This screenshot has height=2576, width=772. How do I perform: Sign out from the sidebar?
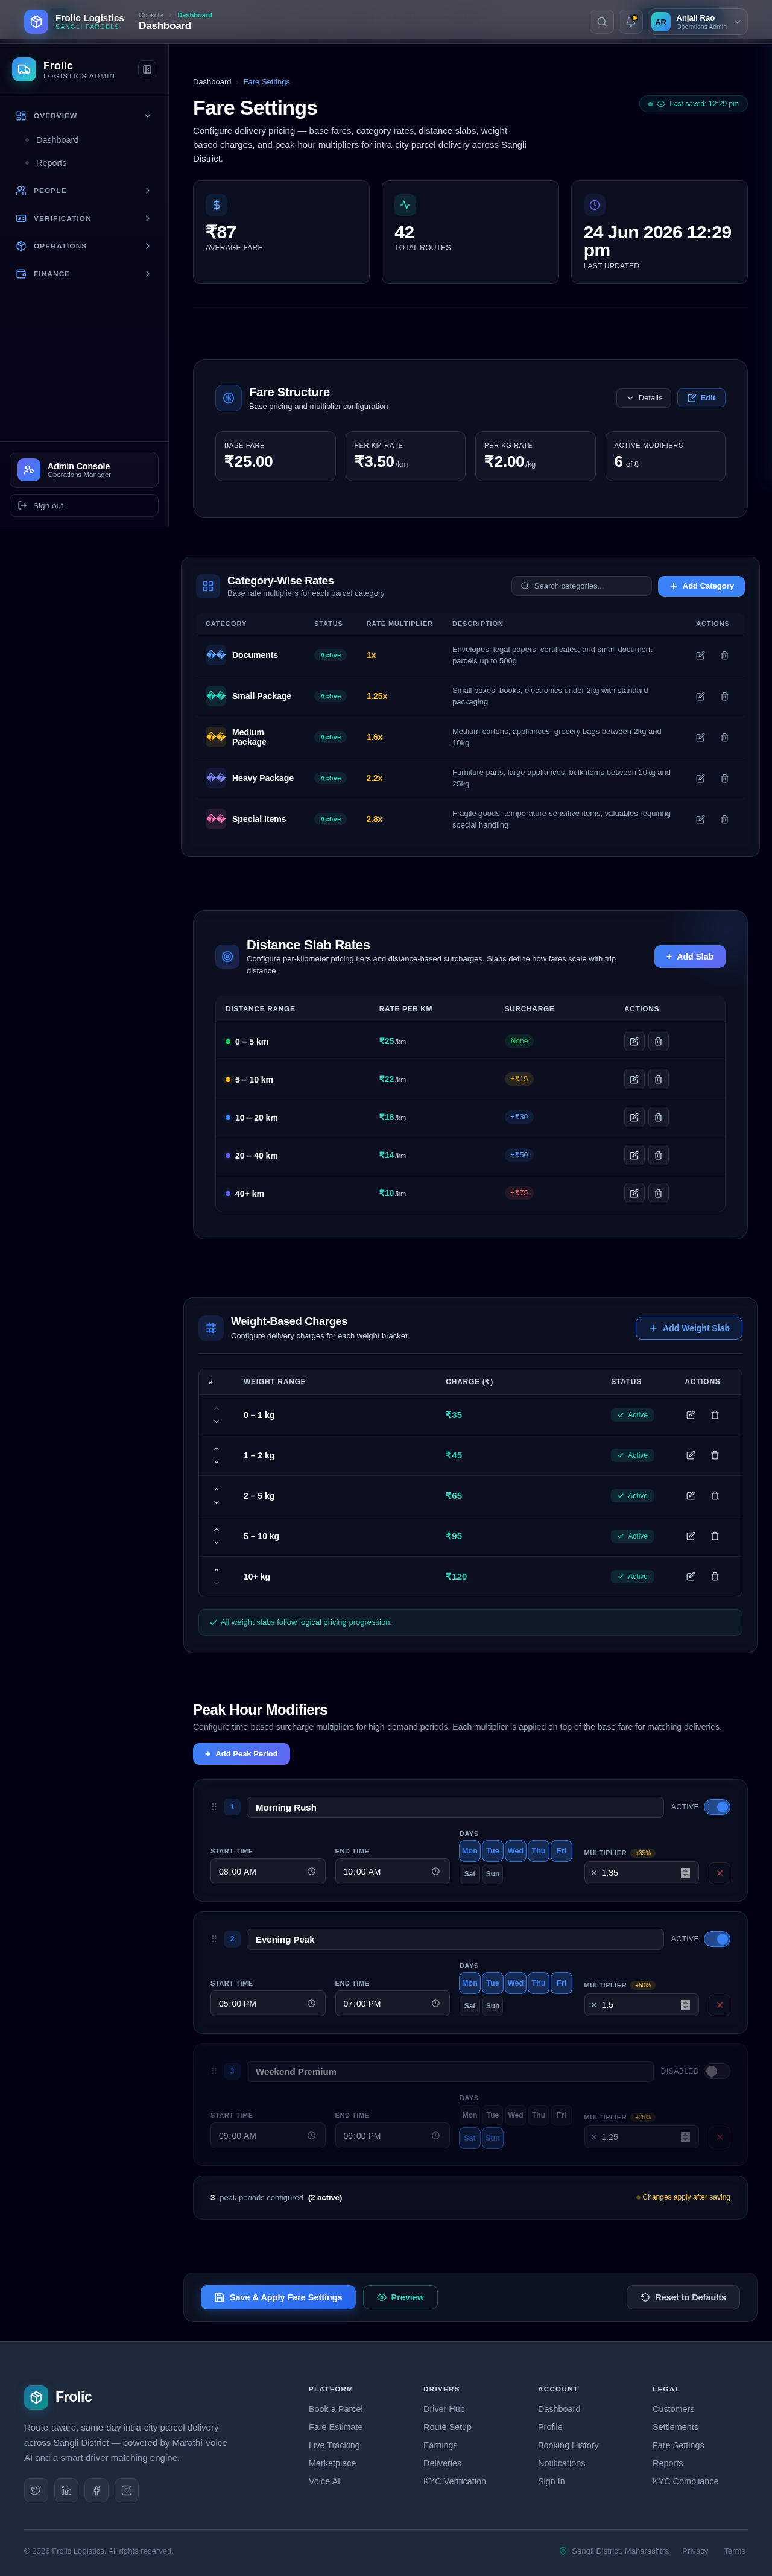point(84,506)
